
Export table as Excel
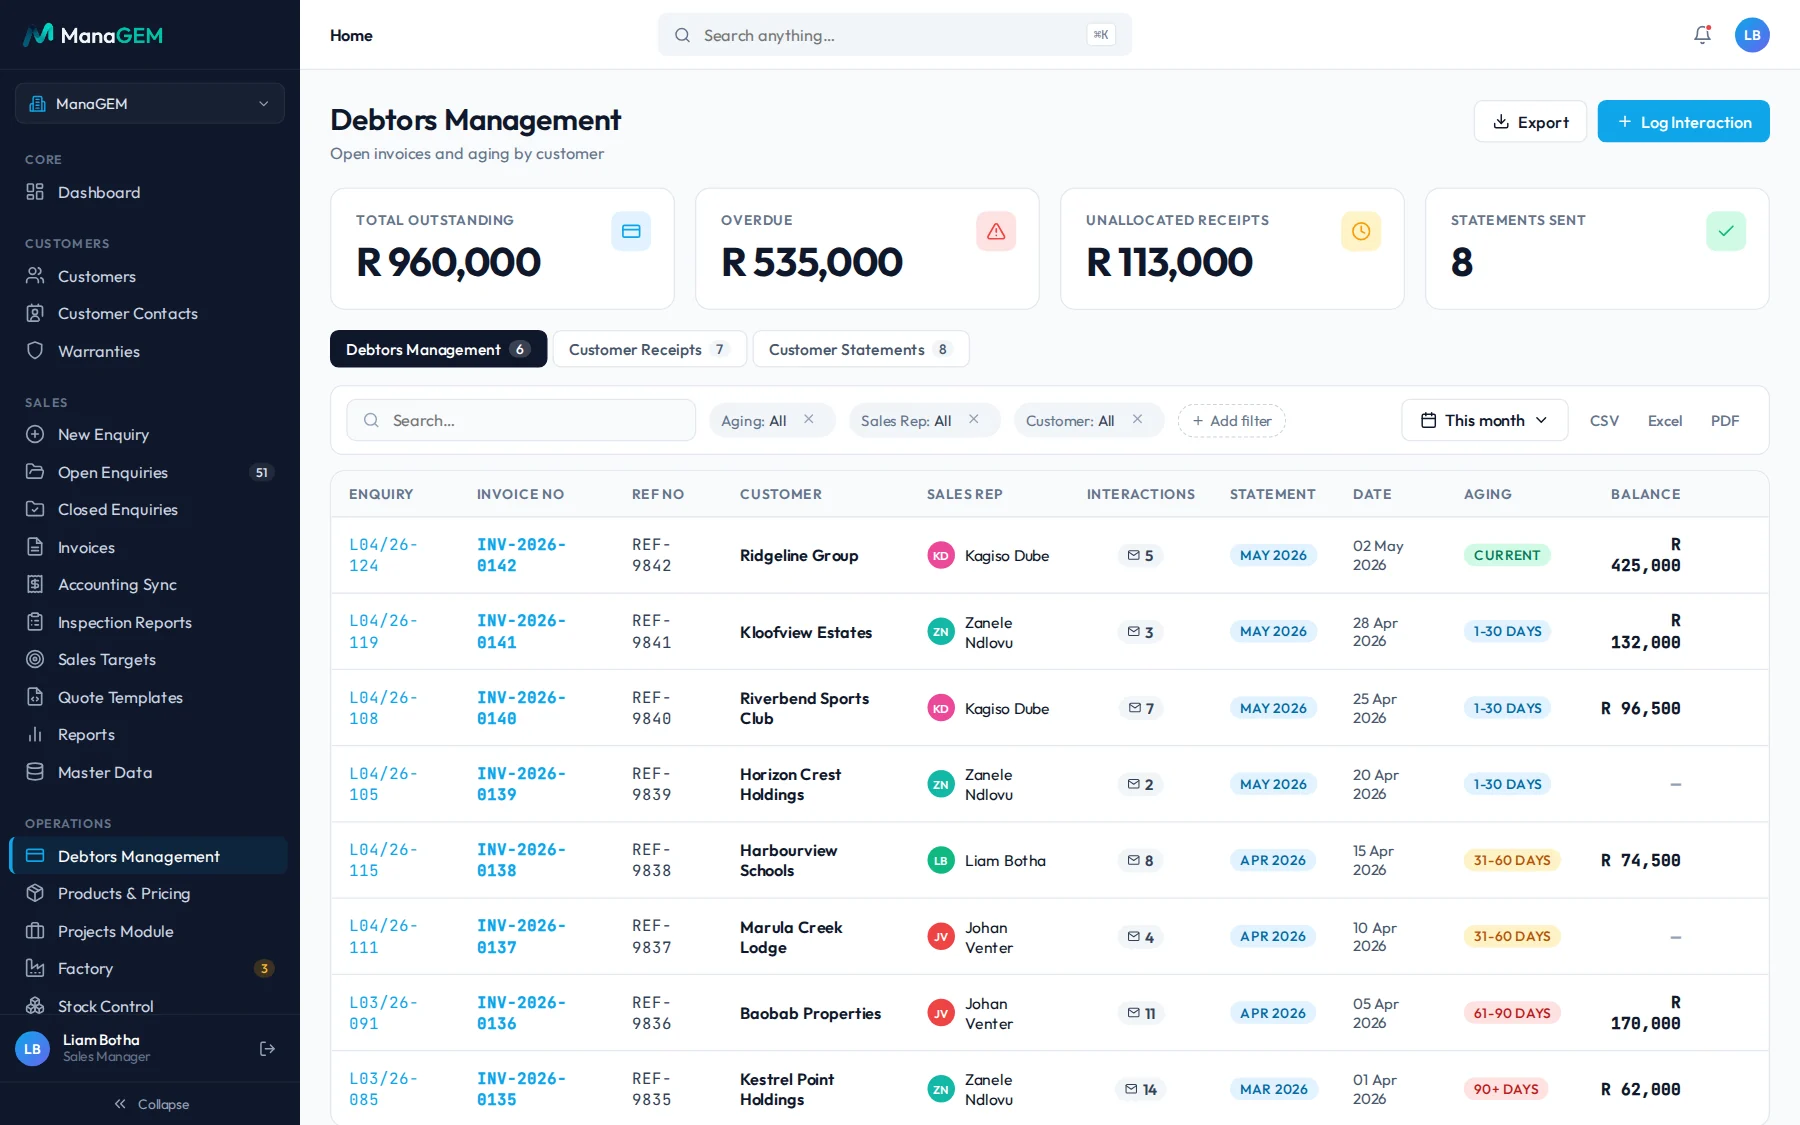coord(1665,421)
